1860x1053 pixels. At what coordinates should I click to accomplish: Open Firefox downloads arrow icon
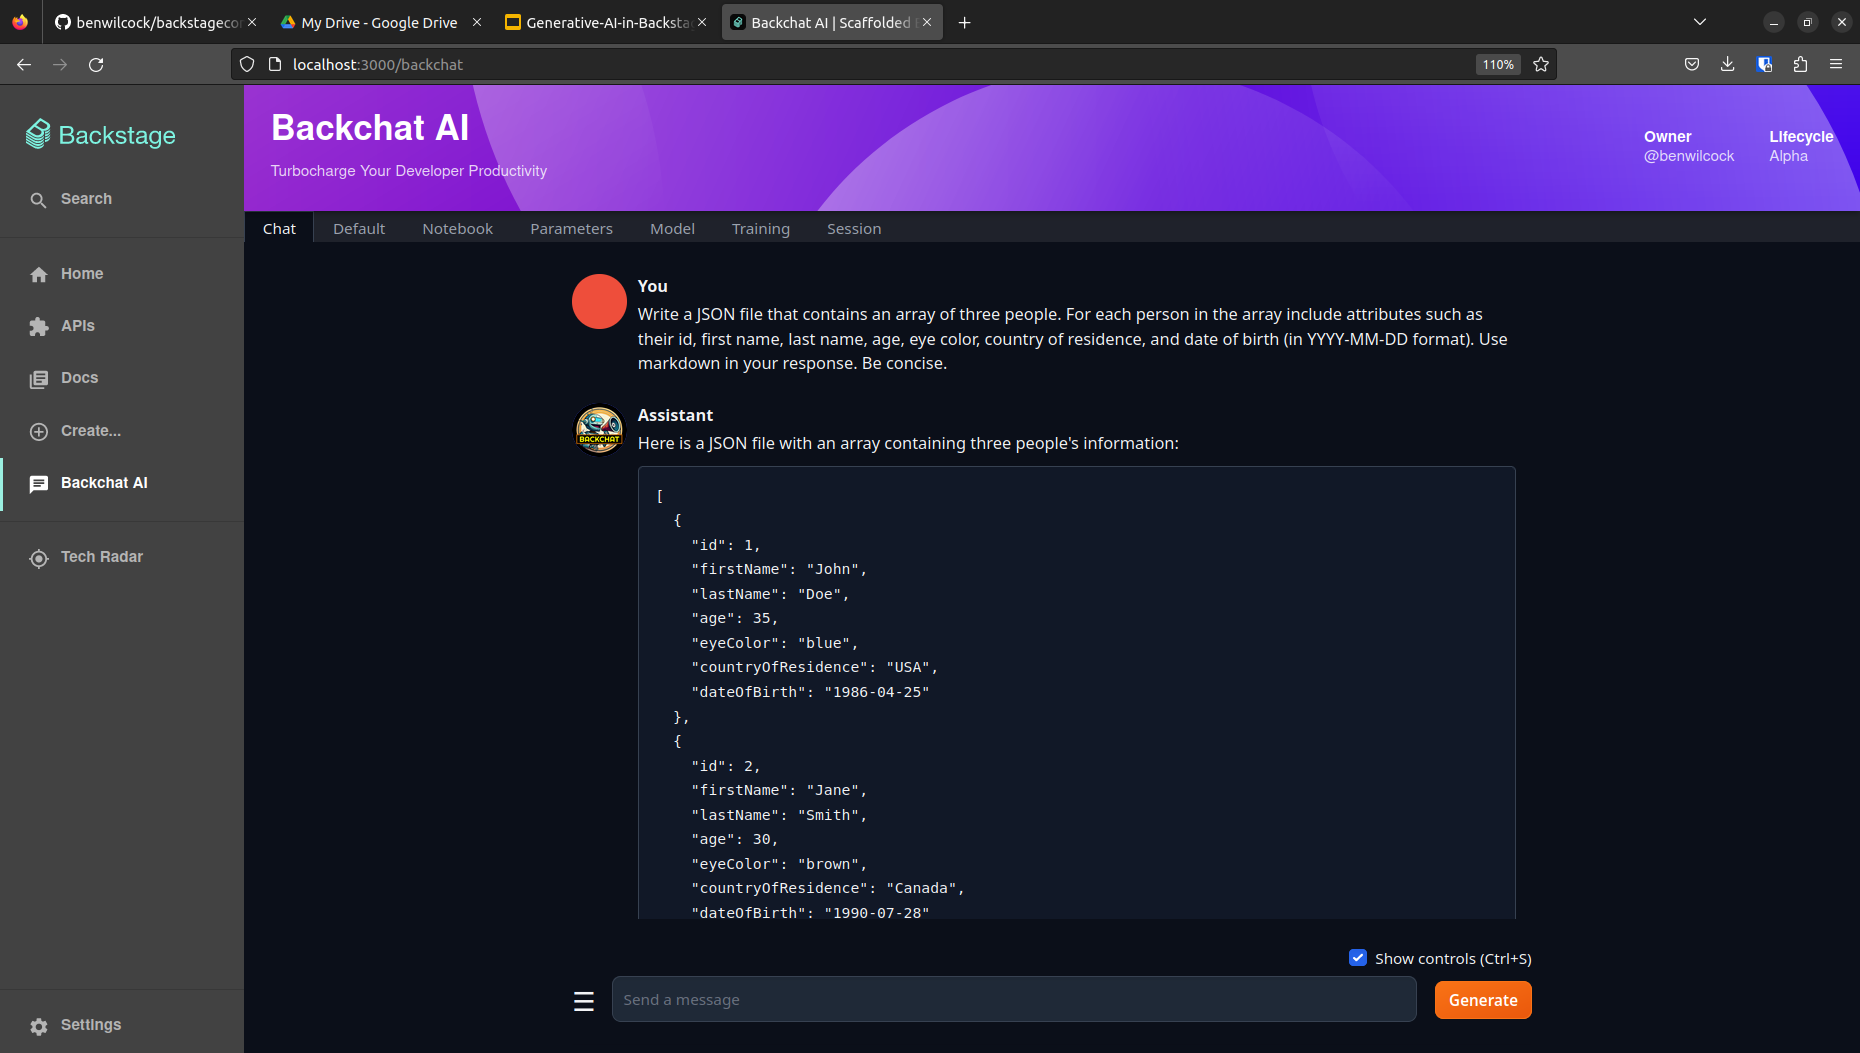pos(1727,64)
